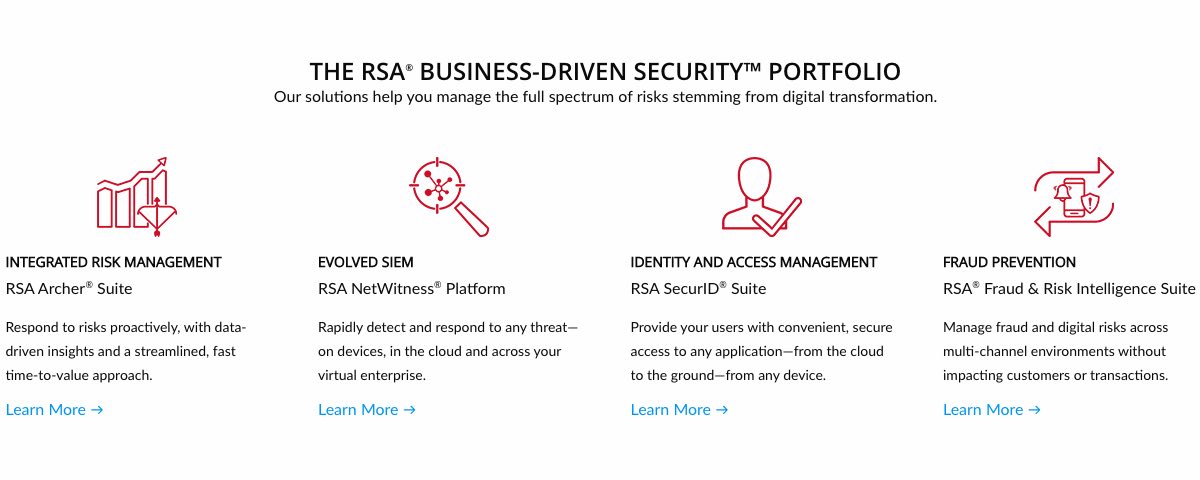Click the 'Rapidly detect and respond' description

point(448,351)
